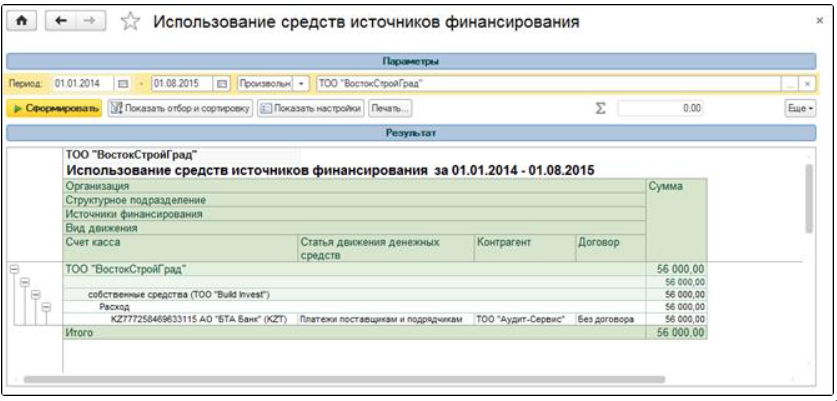Collapse the собственные средства group node
Screen dimensions: 837x401
tap(35, 294)
